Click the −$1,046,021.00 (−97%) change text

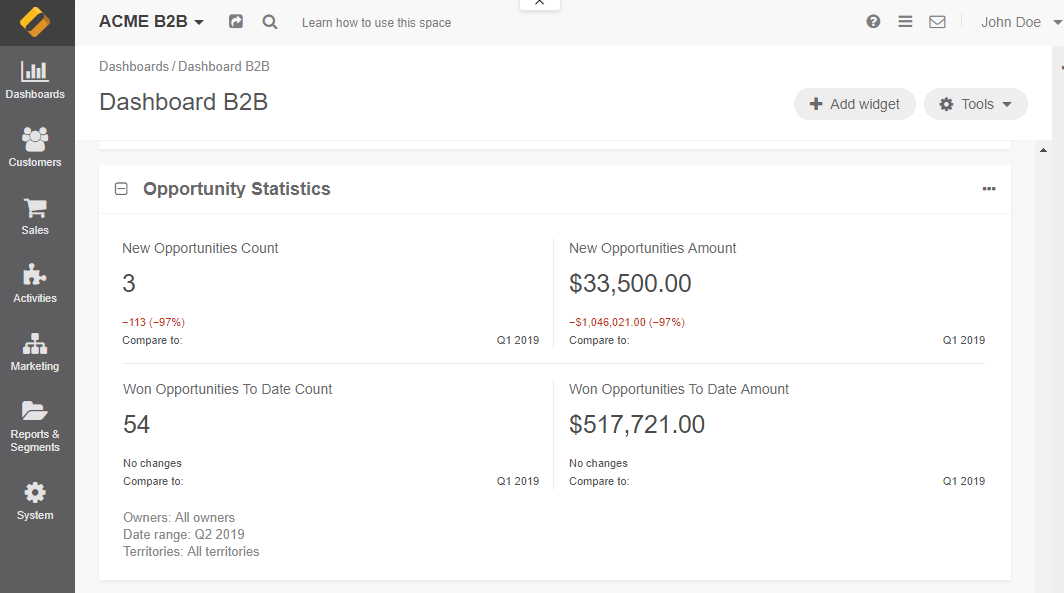(627, 322)
